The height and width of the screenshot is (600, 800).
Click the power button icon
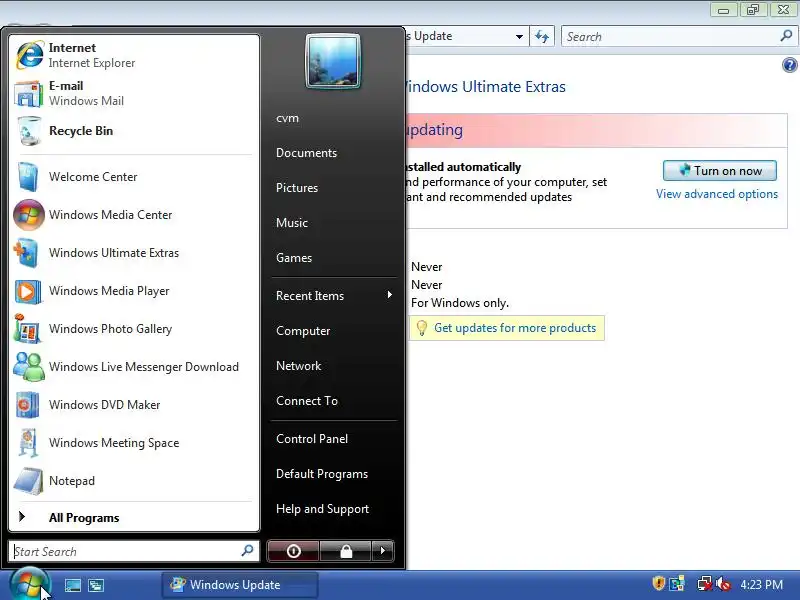coord(293,551)
